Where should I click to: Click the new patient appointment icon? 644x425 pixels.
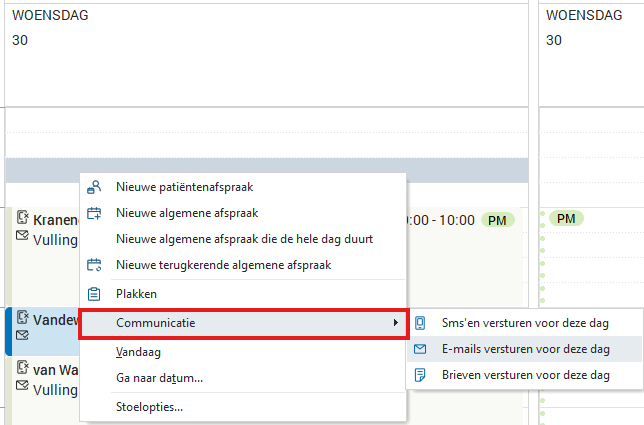pos(95,187)
